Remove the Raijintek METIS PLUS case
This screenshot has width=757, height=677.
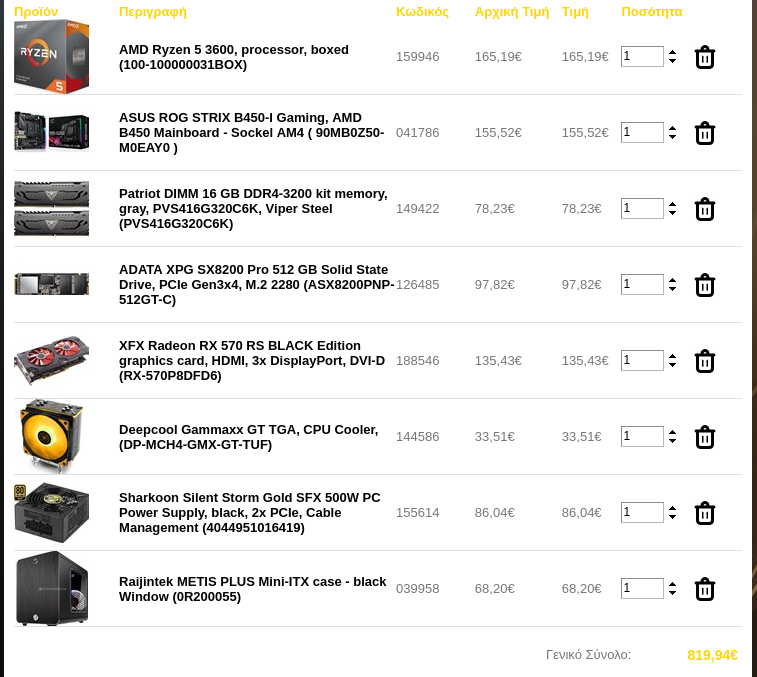point(704,589)
